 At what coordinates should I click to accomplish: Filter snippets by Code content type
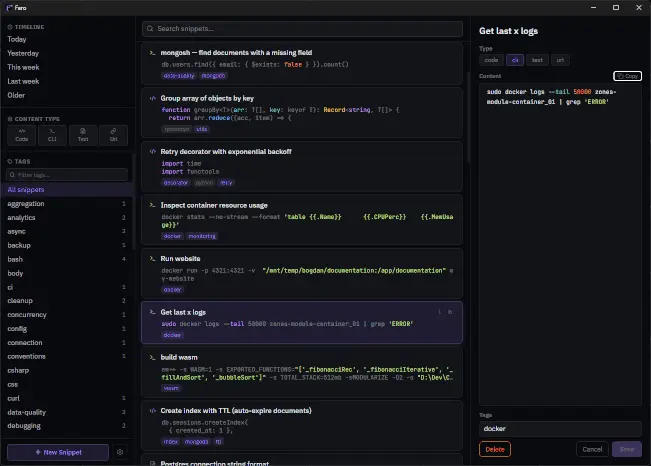[22, 135]
